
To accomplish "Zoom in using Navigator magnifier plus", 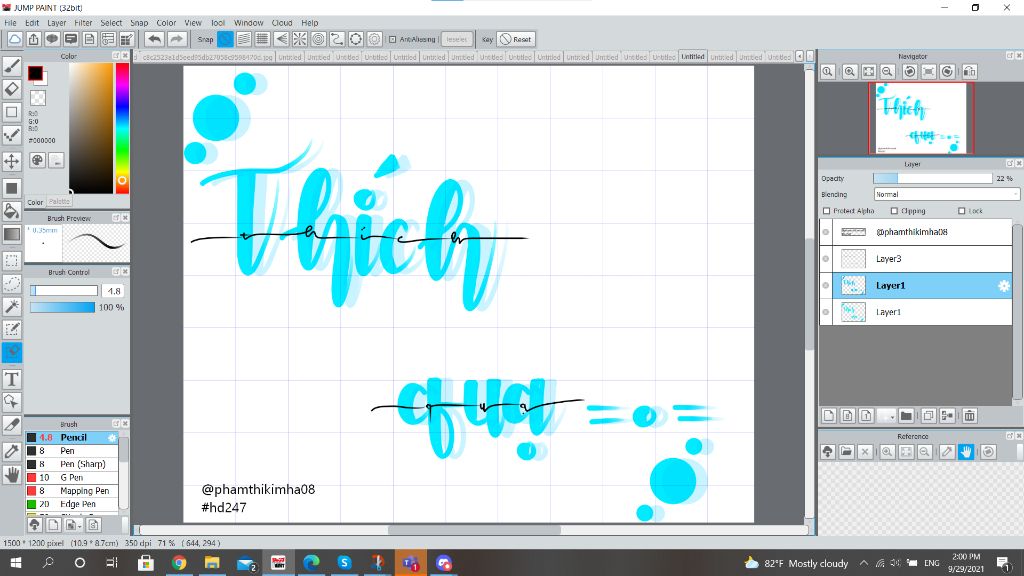I will click(850, 71).
